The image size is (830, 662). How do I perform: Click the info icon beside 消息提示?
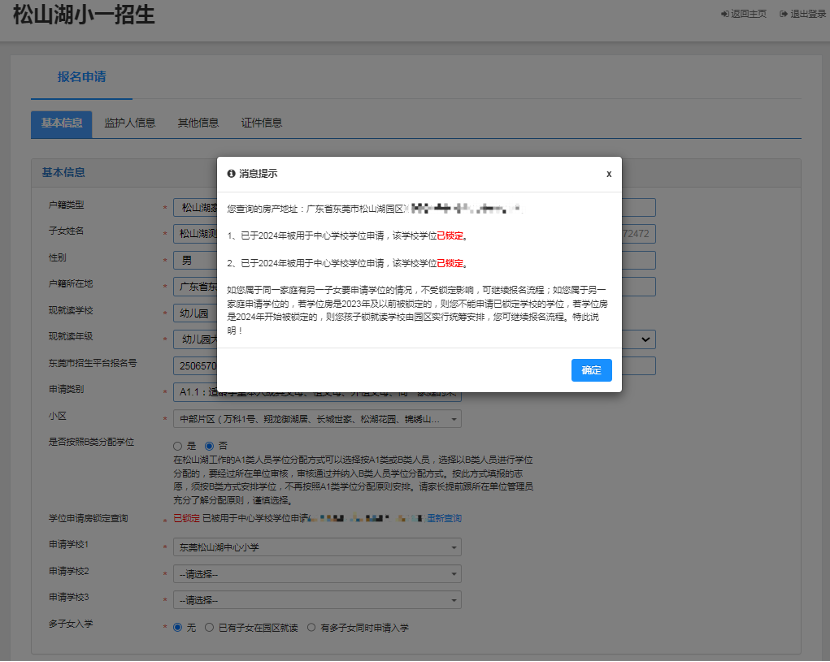pyautogui.click(x=231, y=173)
